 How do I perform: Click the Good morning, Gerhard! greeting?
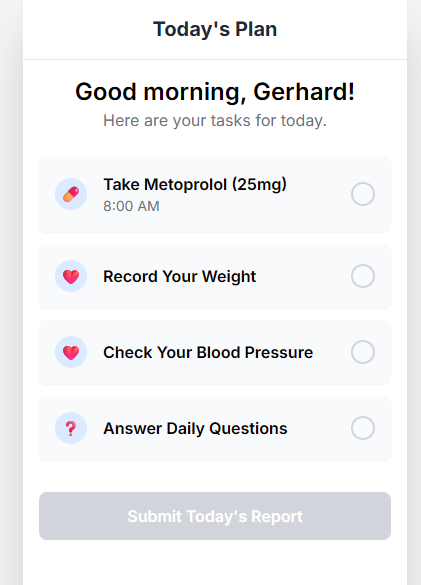click(215, 92)
